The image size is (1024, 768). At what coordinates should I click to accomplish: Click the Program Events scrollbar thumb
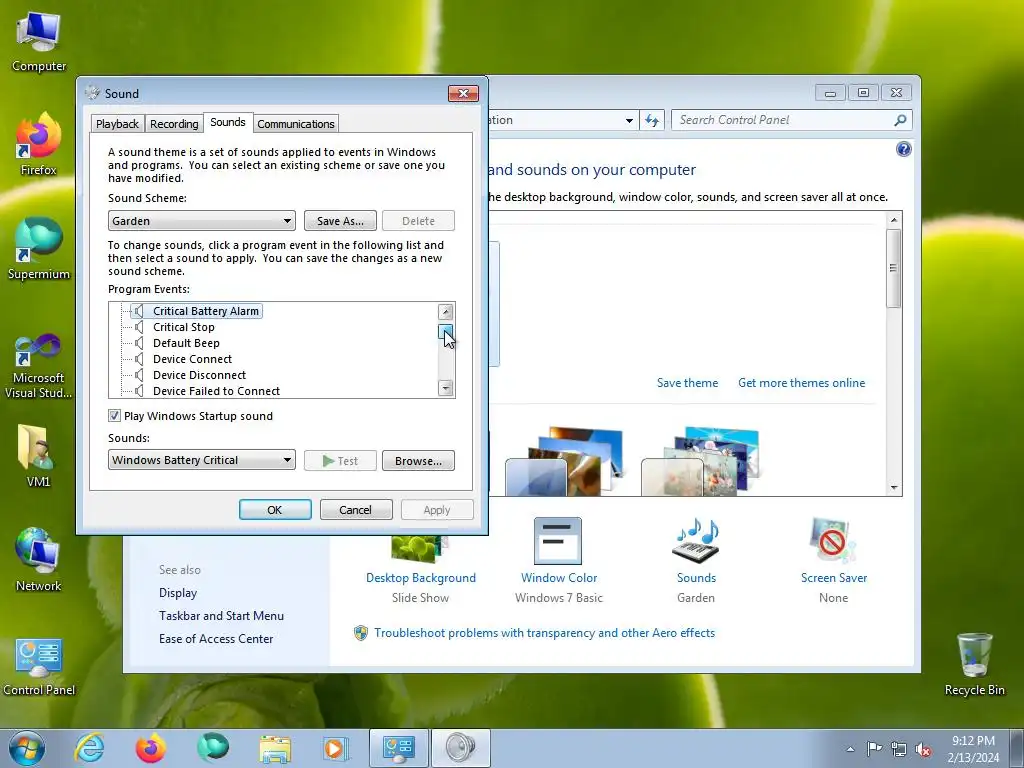[x=445, y=332]
